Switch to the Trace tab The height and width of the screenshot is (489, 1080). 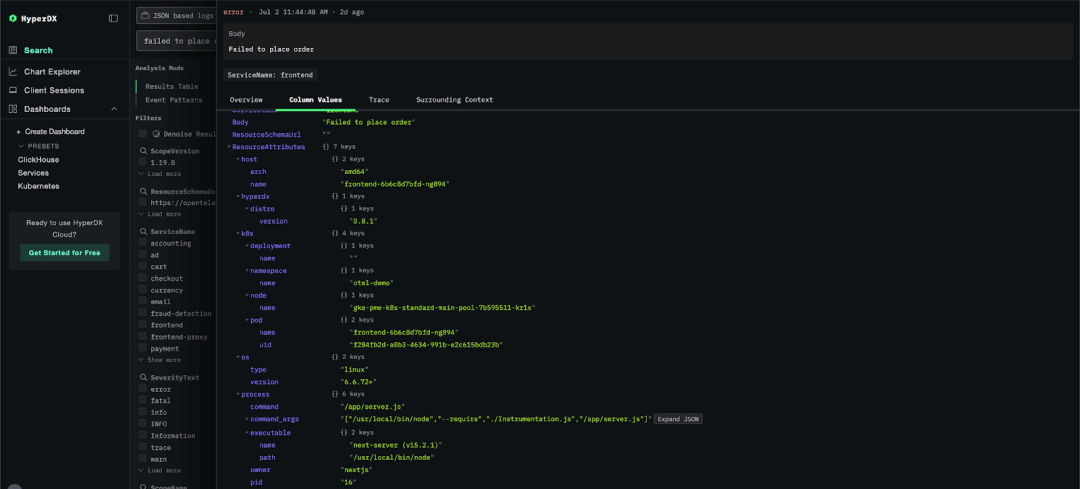(379, 100)
